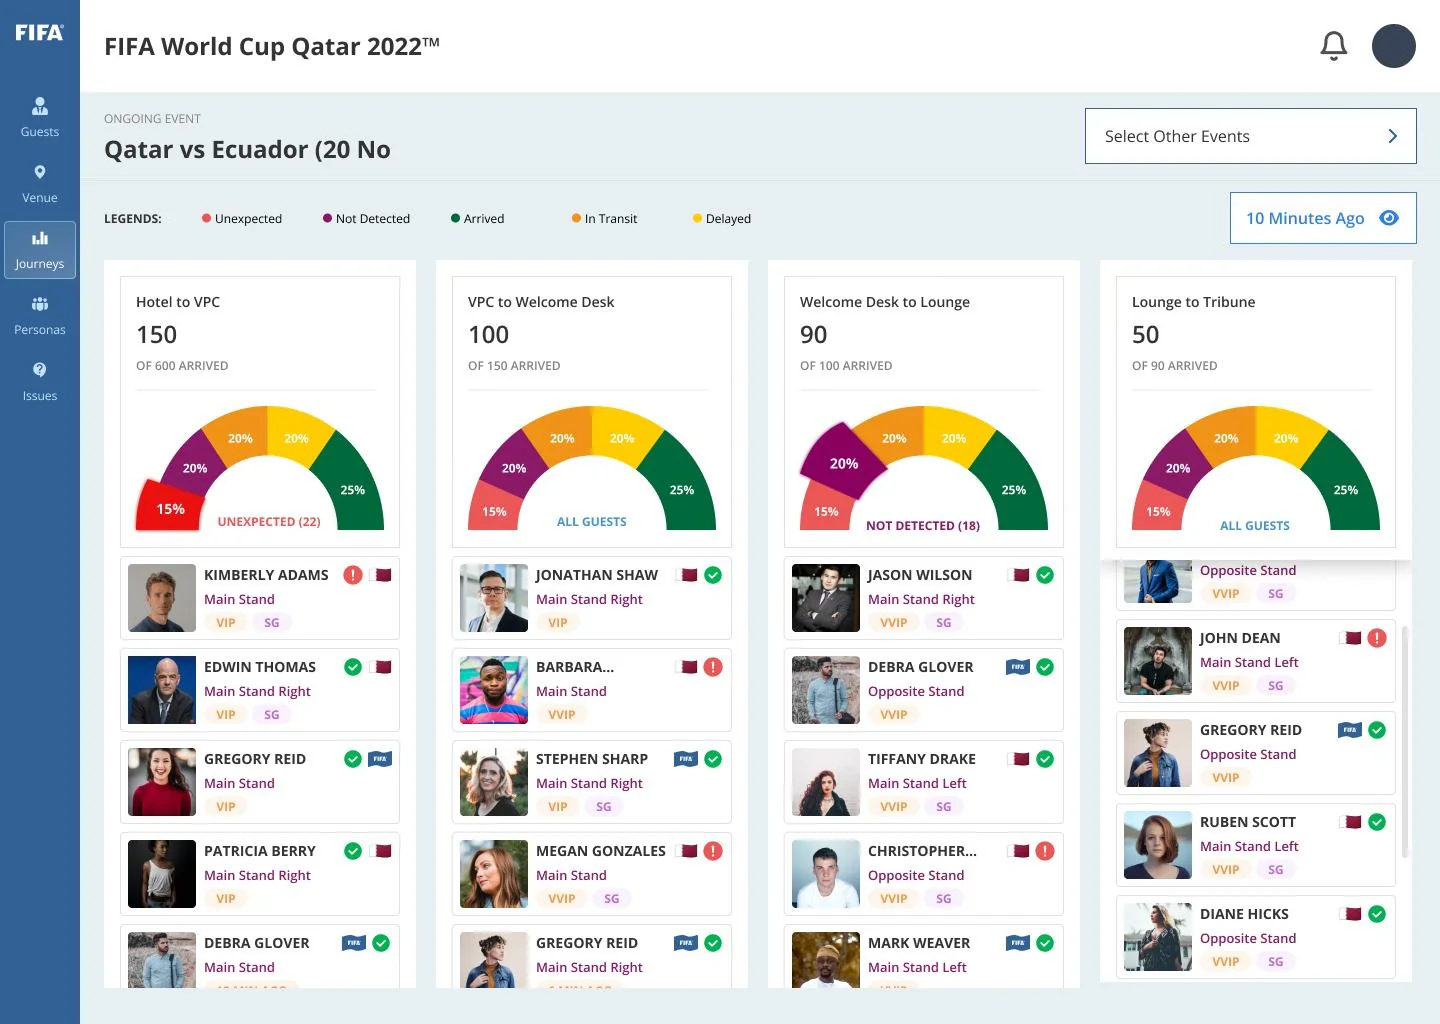
Task: Click Kimberly Adams red alert icon
Action: [353, 575]
